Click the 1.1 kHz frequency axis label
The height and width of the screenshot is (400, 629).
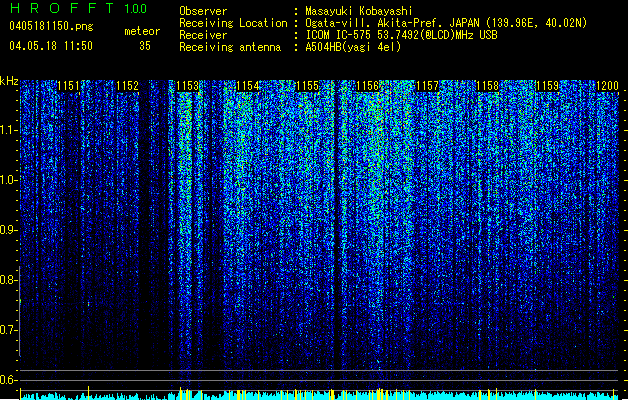tap(8, 130)
